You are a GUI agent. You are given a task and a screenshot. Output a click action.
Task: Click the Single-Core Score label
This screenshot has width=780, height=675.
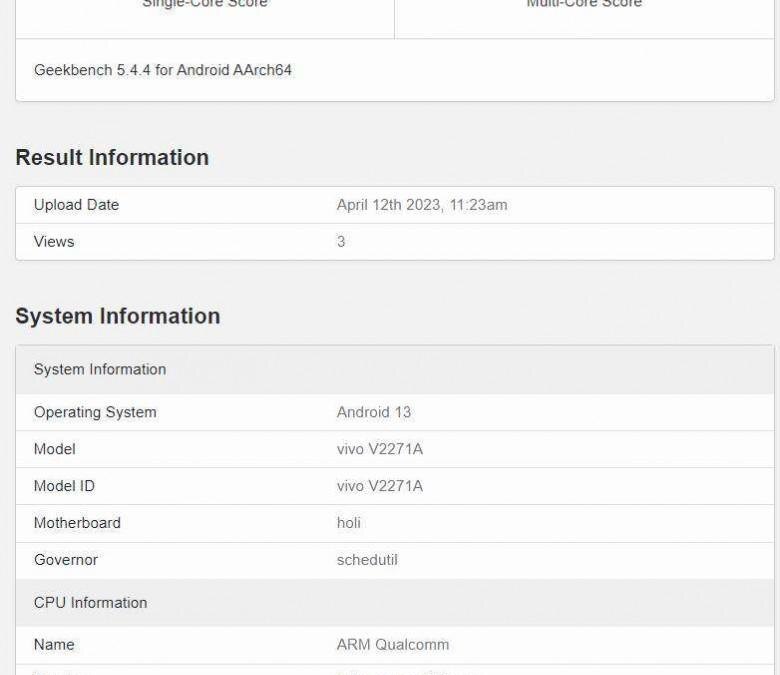pyautogui.click(x=205, y=4)
